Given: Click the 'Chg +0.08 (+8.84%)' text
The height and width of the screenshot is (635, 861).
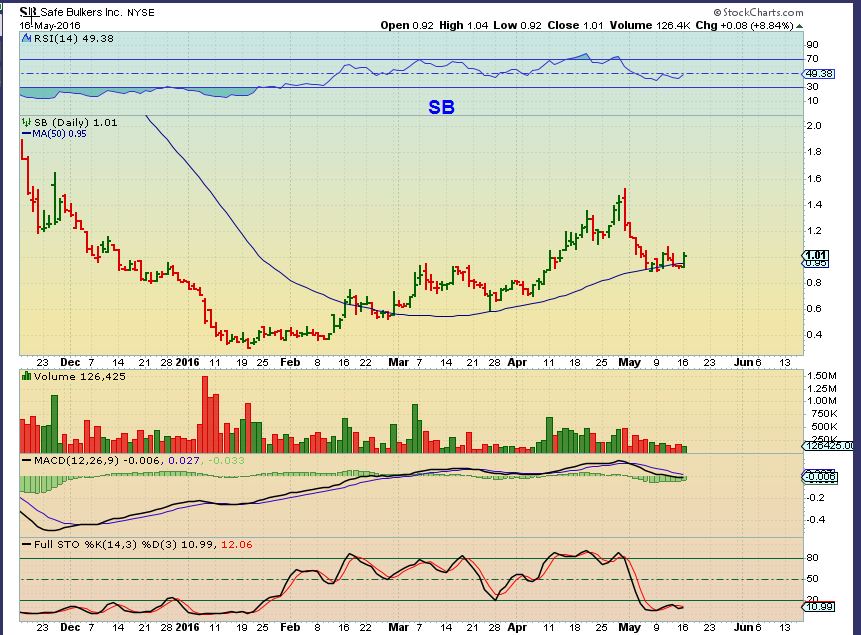Looking at the screenshot, I should 745,25.
